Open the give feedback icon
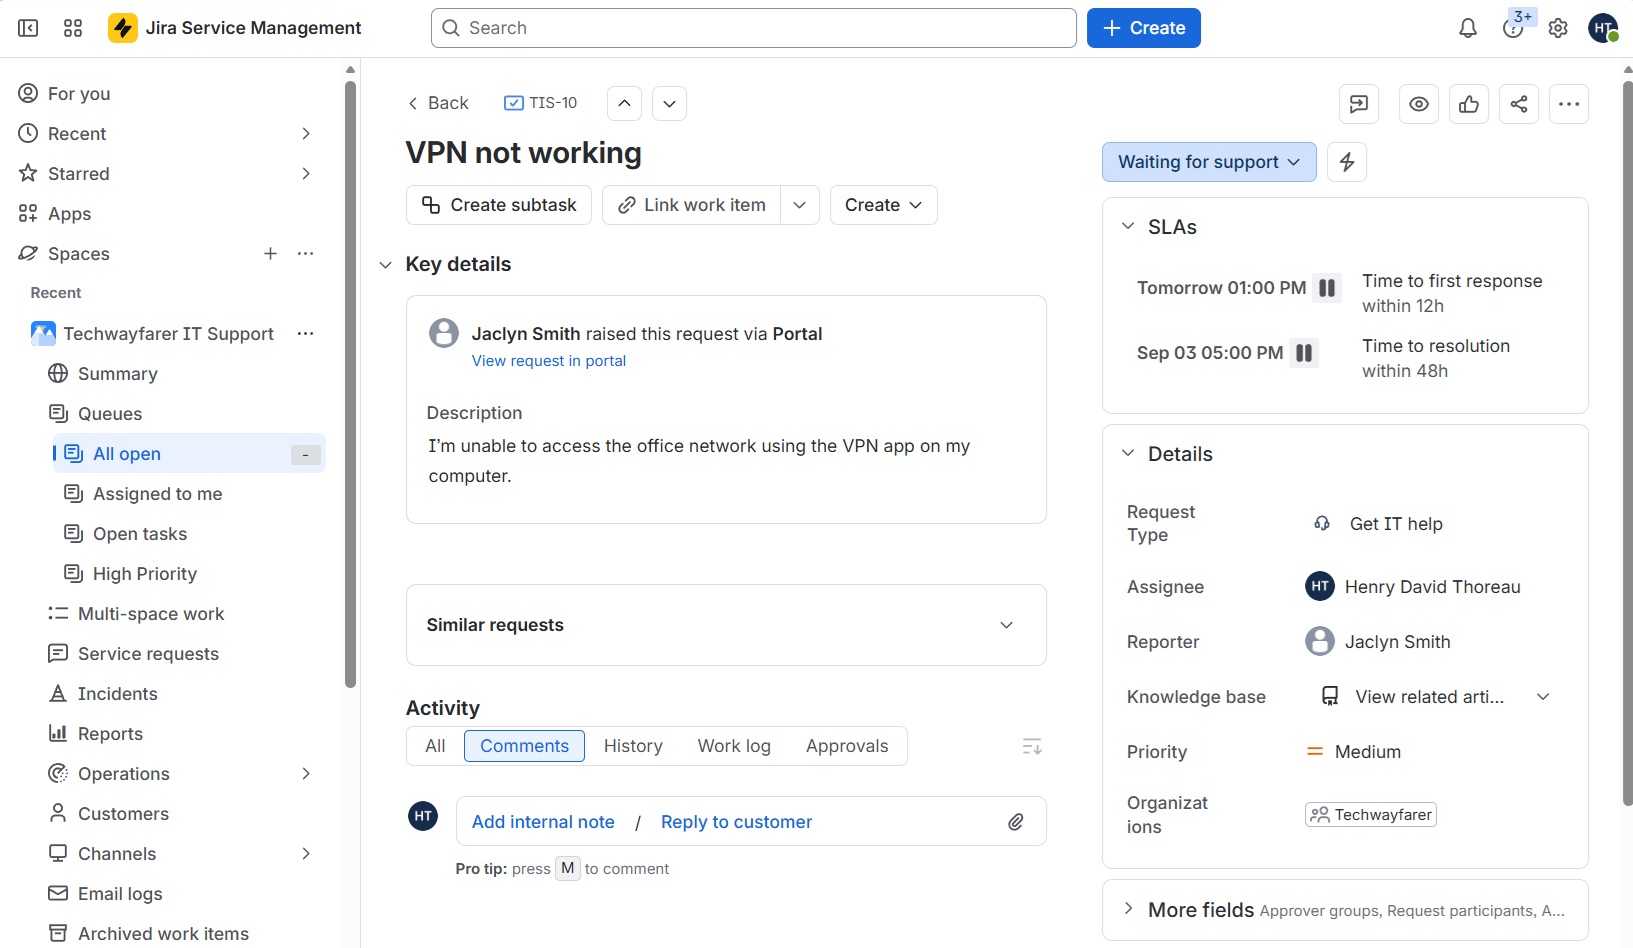Screen dimensions: 1633x948 coord(1359,104)
